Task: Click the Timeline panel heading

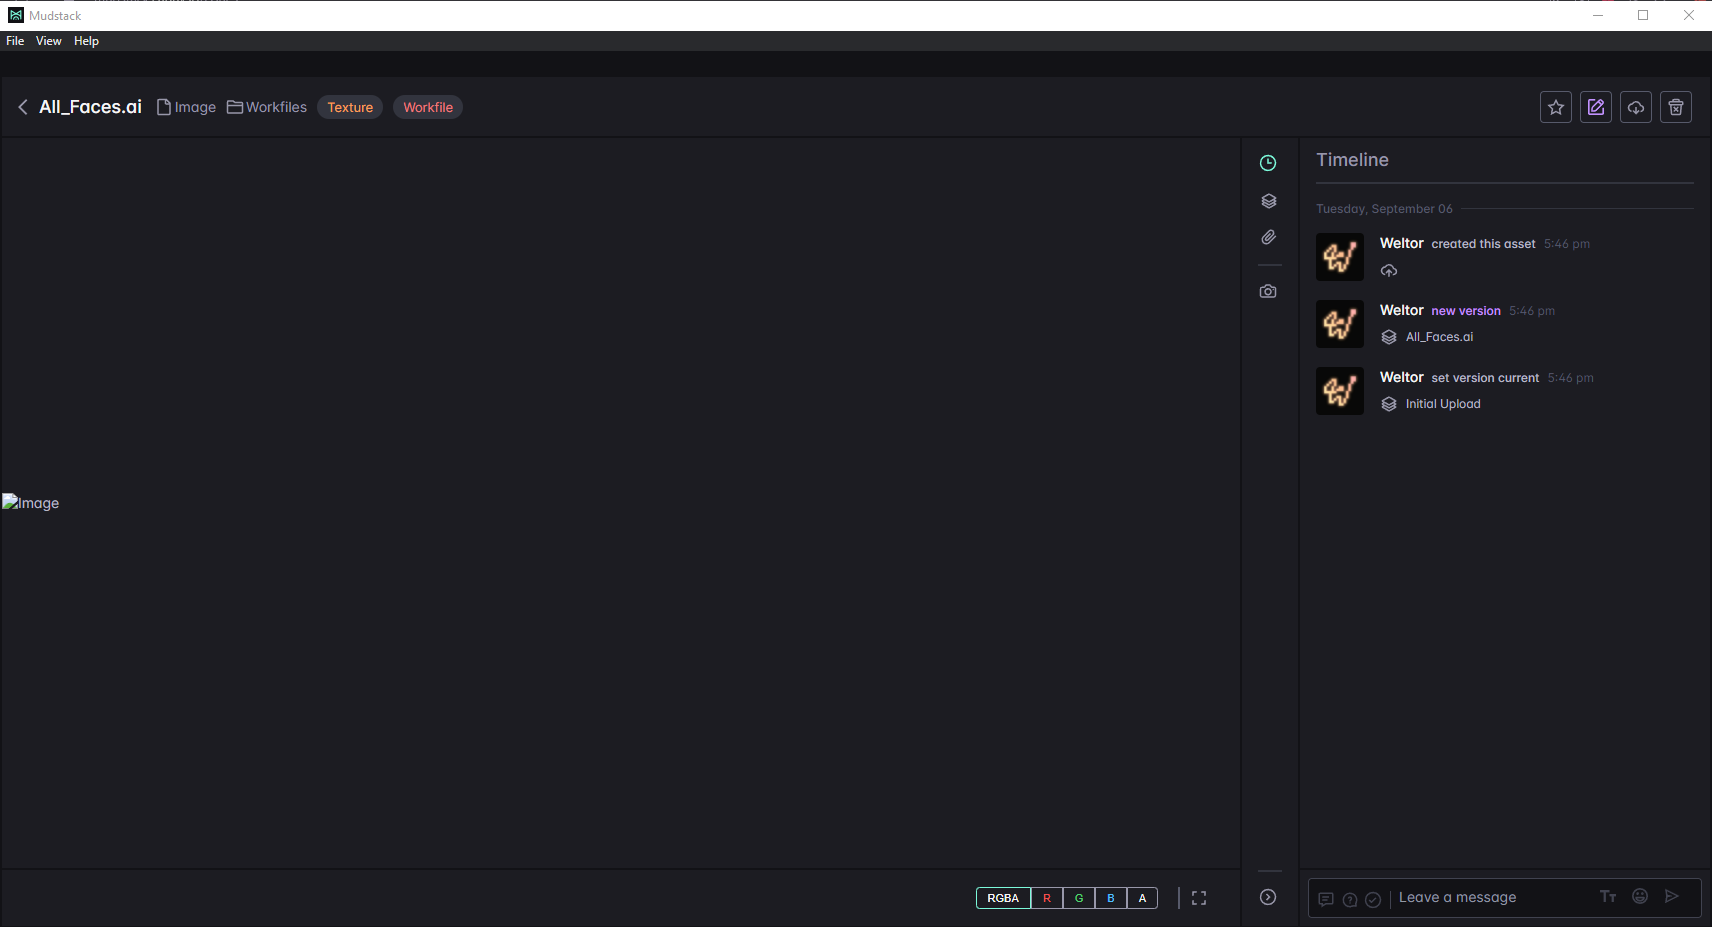Action: [1352, 160]
